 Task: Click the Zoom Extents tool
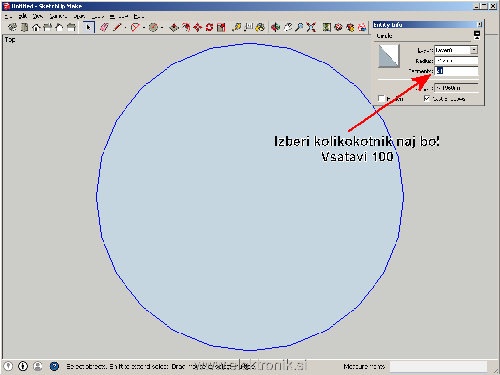311,27
